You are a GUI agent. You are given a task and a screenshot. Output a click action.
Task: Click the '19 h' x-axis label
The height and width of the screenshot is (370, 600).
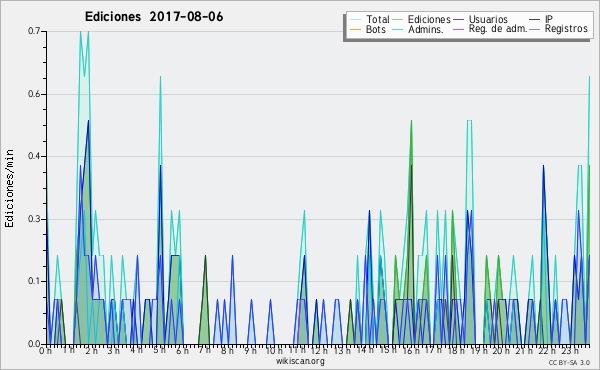coord(478,350)
